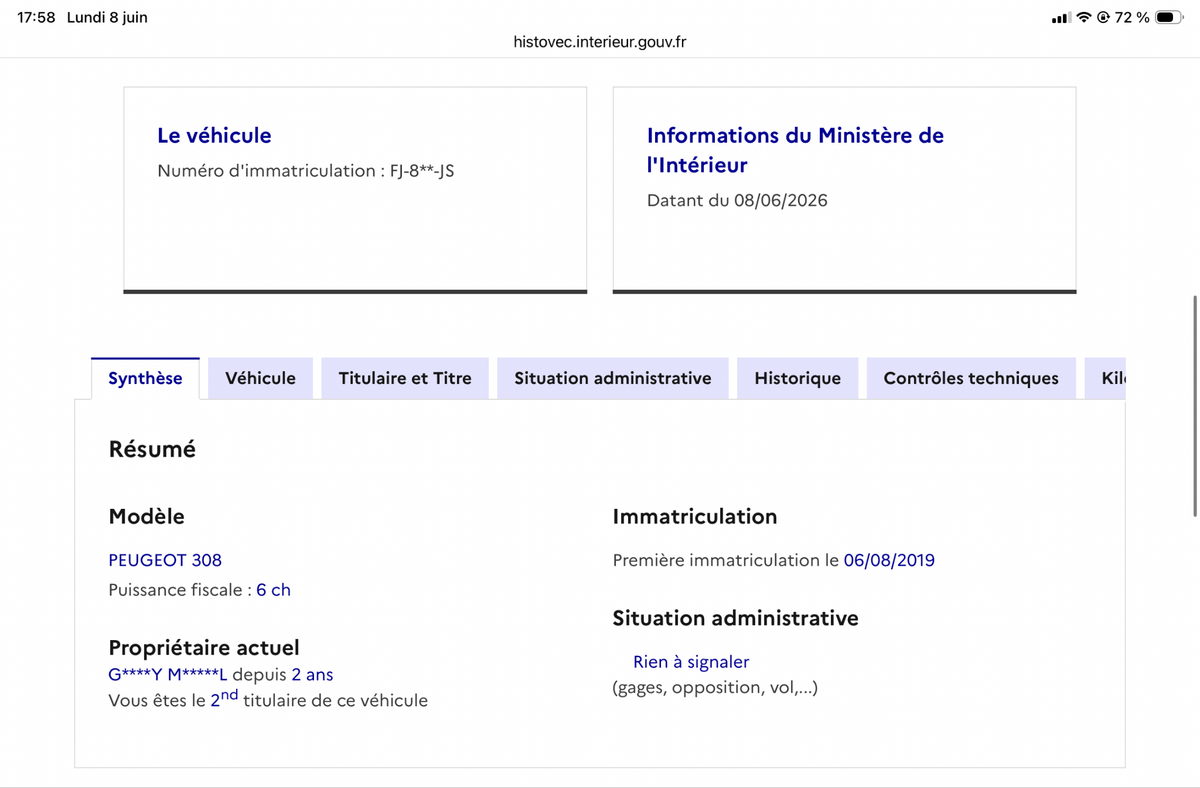Open the Synthèse tab
Image resolution: width=1200 pixels, height=788 pixels.
145,378
